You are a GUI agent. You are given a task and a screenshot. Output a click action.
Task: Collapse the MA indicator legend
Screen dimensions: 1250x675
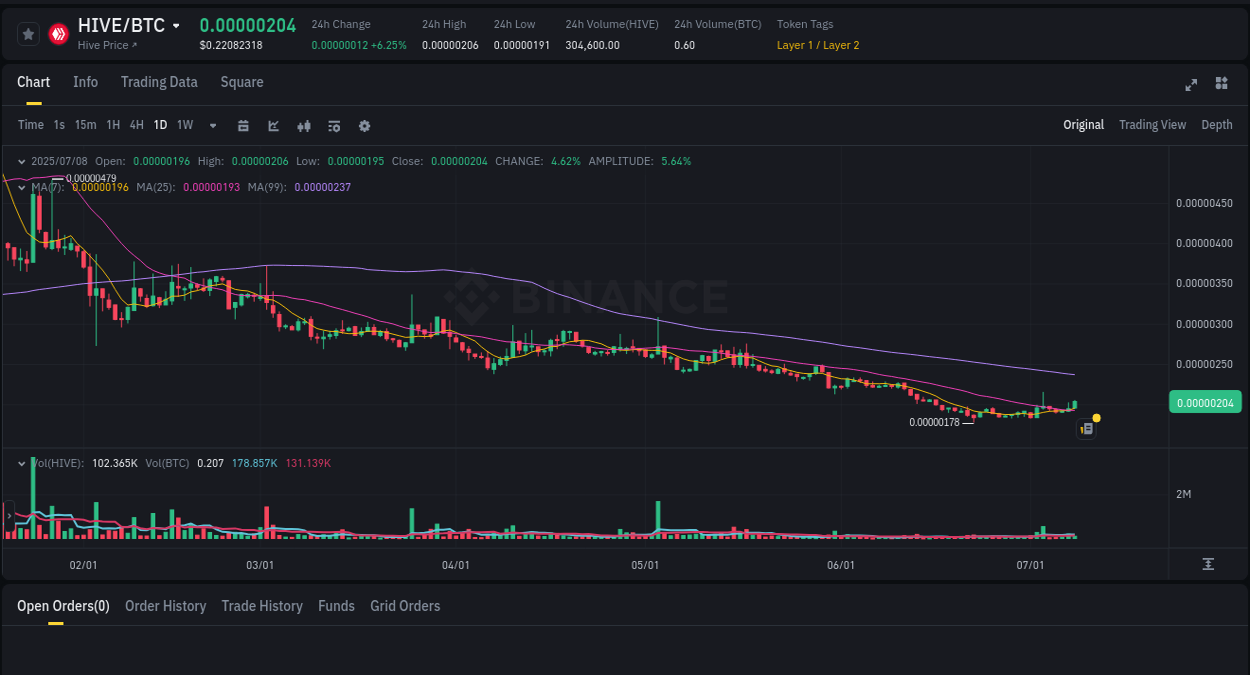(20, 186)
